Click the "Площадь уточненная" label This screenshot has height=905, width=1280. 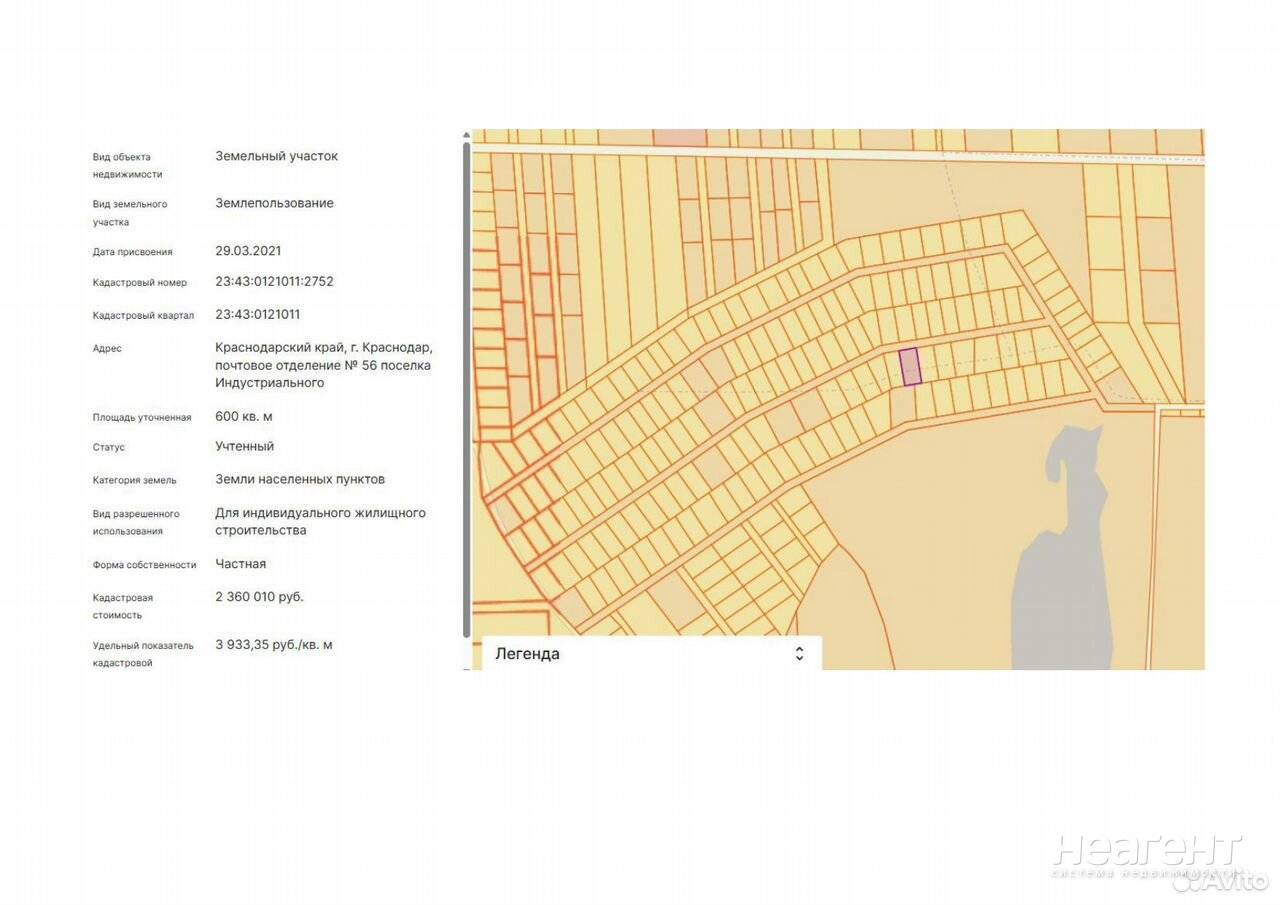tap(142, 418)
